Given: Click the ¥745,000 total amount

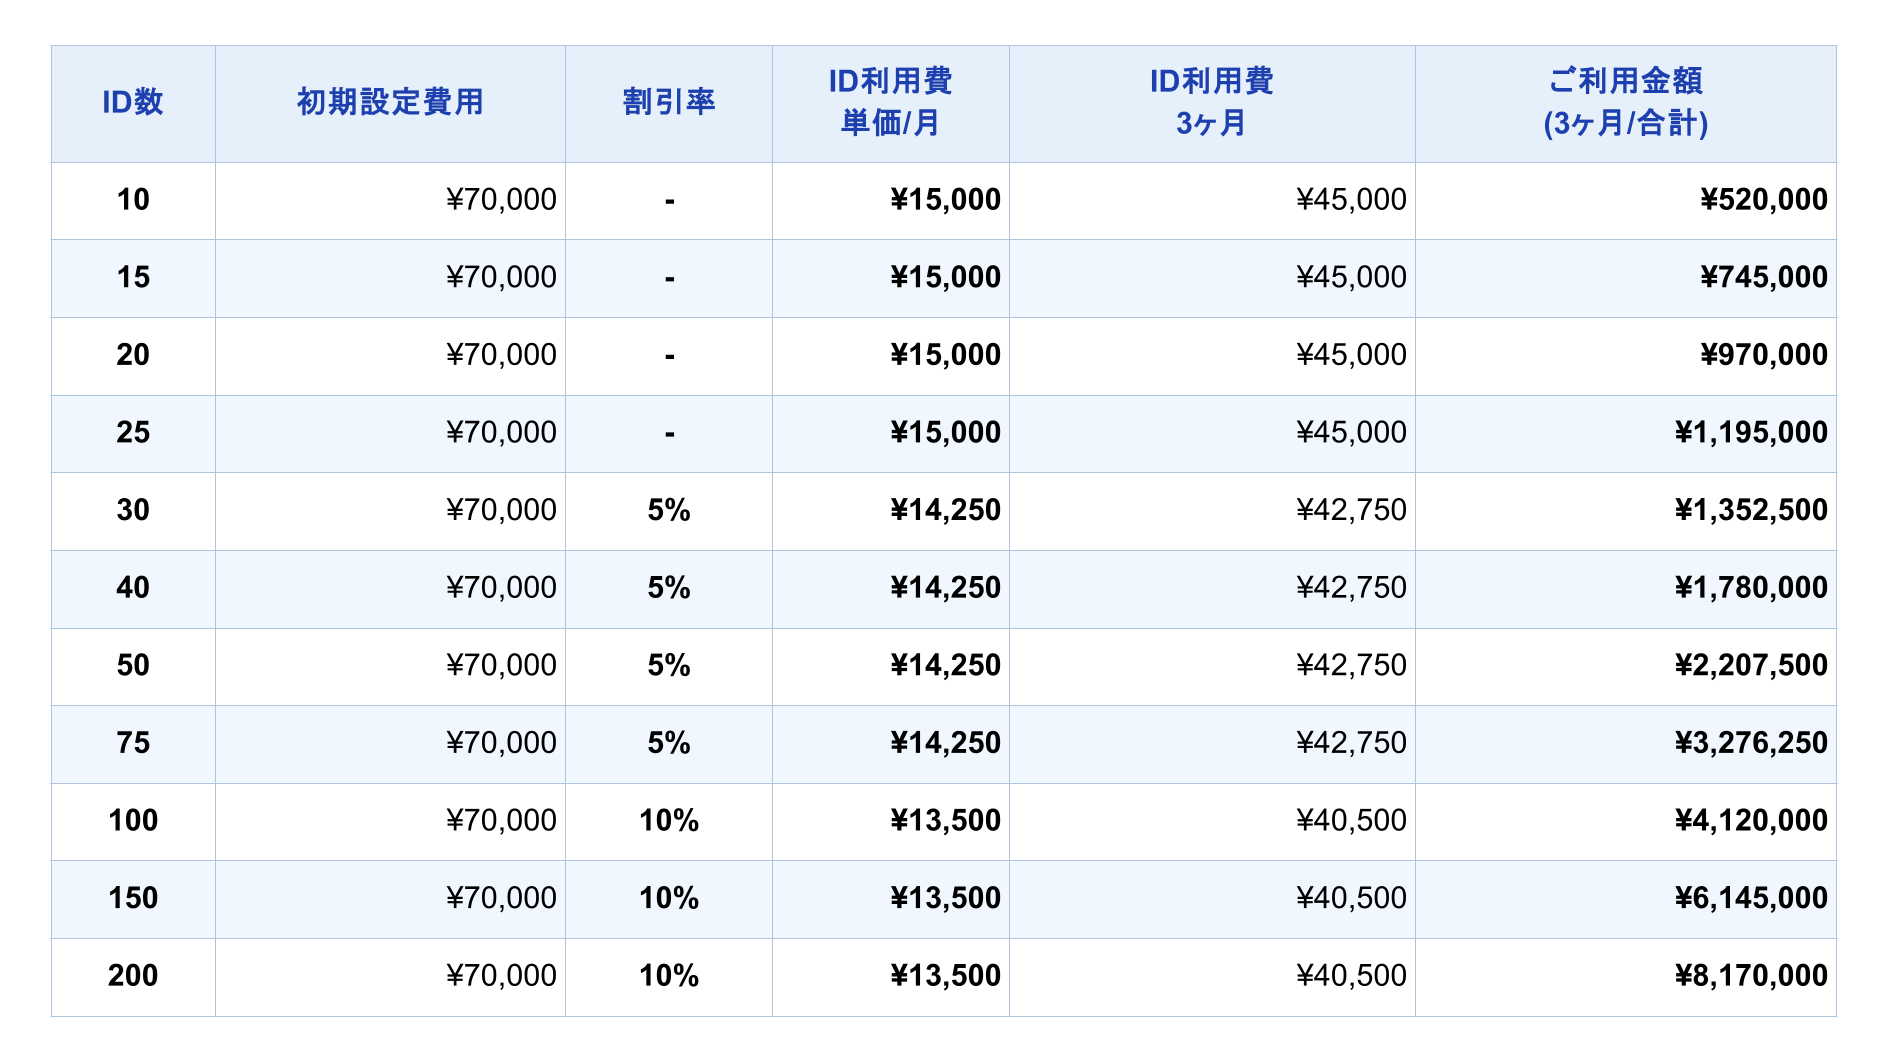Looking at the screenshot, I should point(1763,277).
